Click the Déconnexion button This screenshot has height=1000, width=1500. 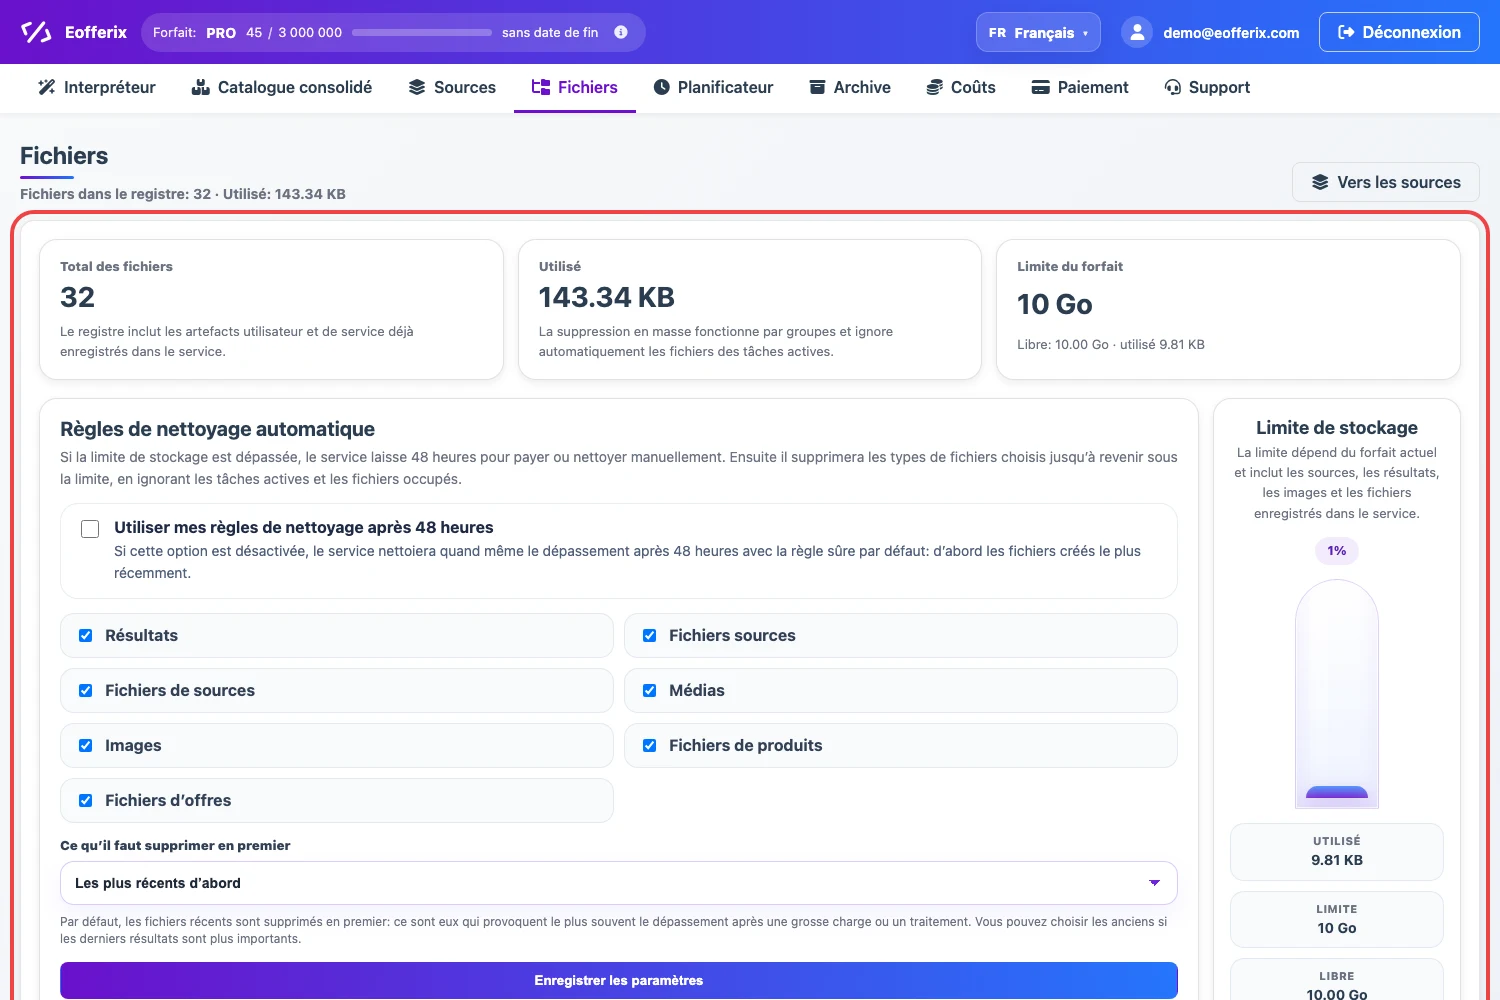pyautogui.click(x=1399, y=32)
